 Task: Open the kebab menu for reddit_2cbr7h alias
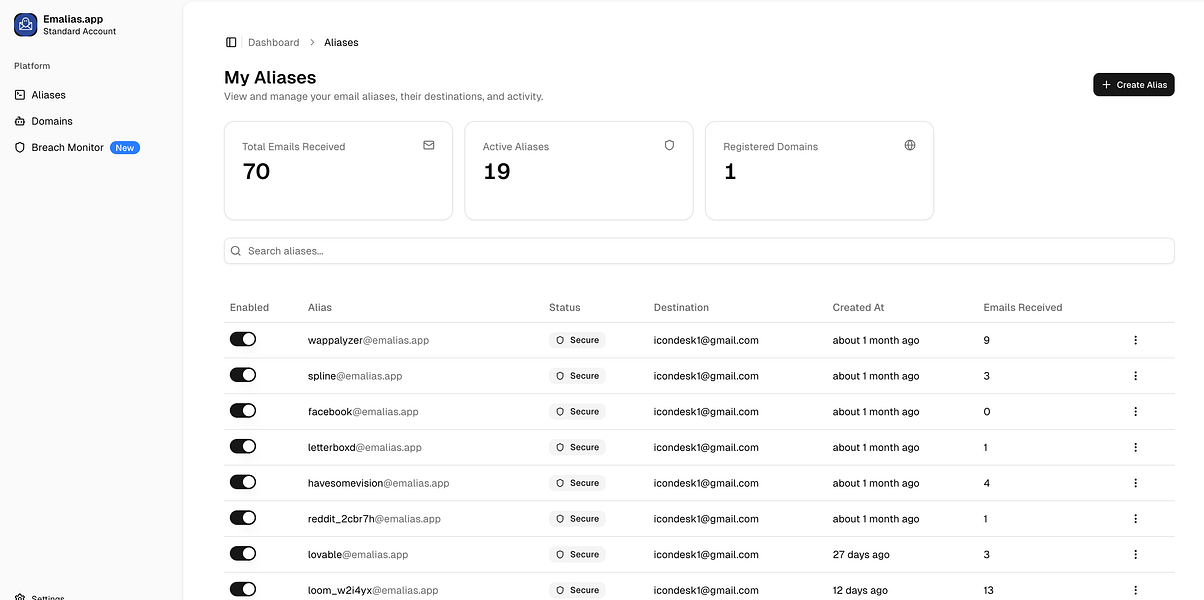click(x=1135, y=518)
